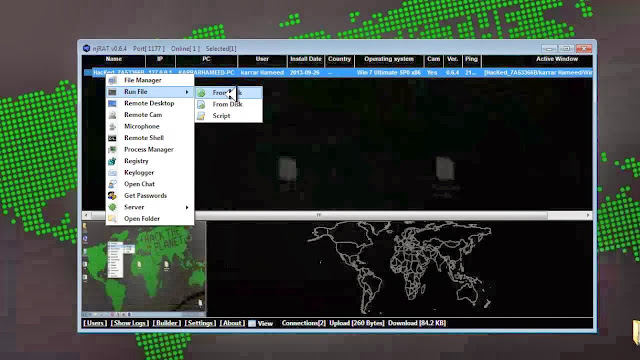Expand the Server submenu arrow
Screen dimensions: 640x360
tap(187, 207)
